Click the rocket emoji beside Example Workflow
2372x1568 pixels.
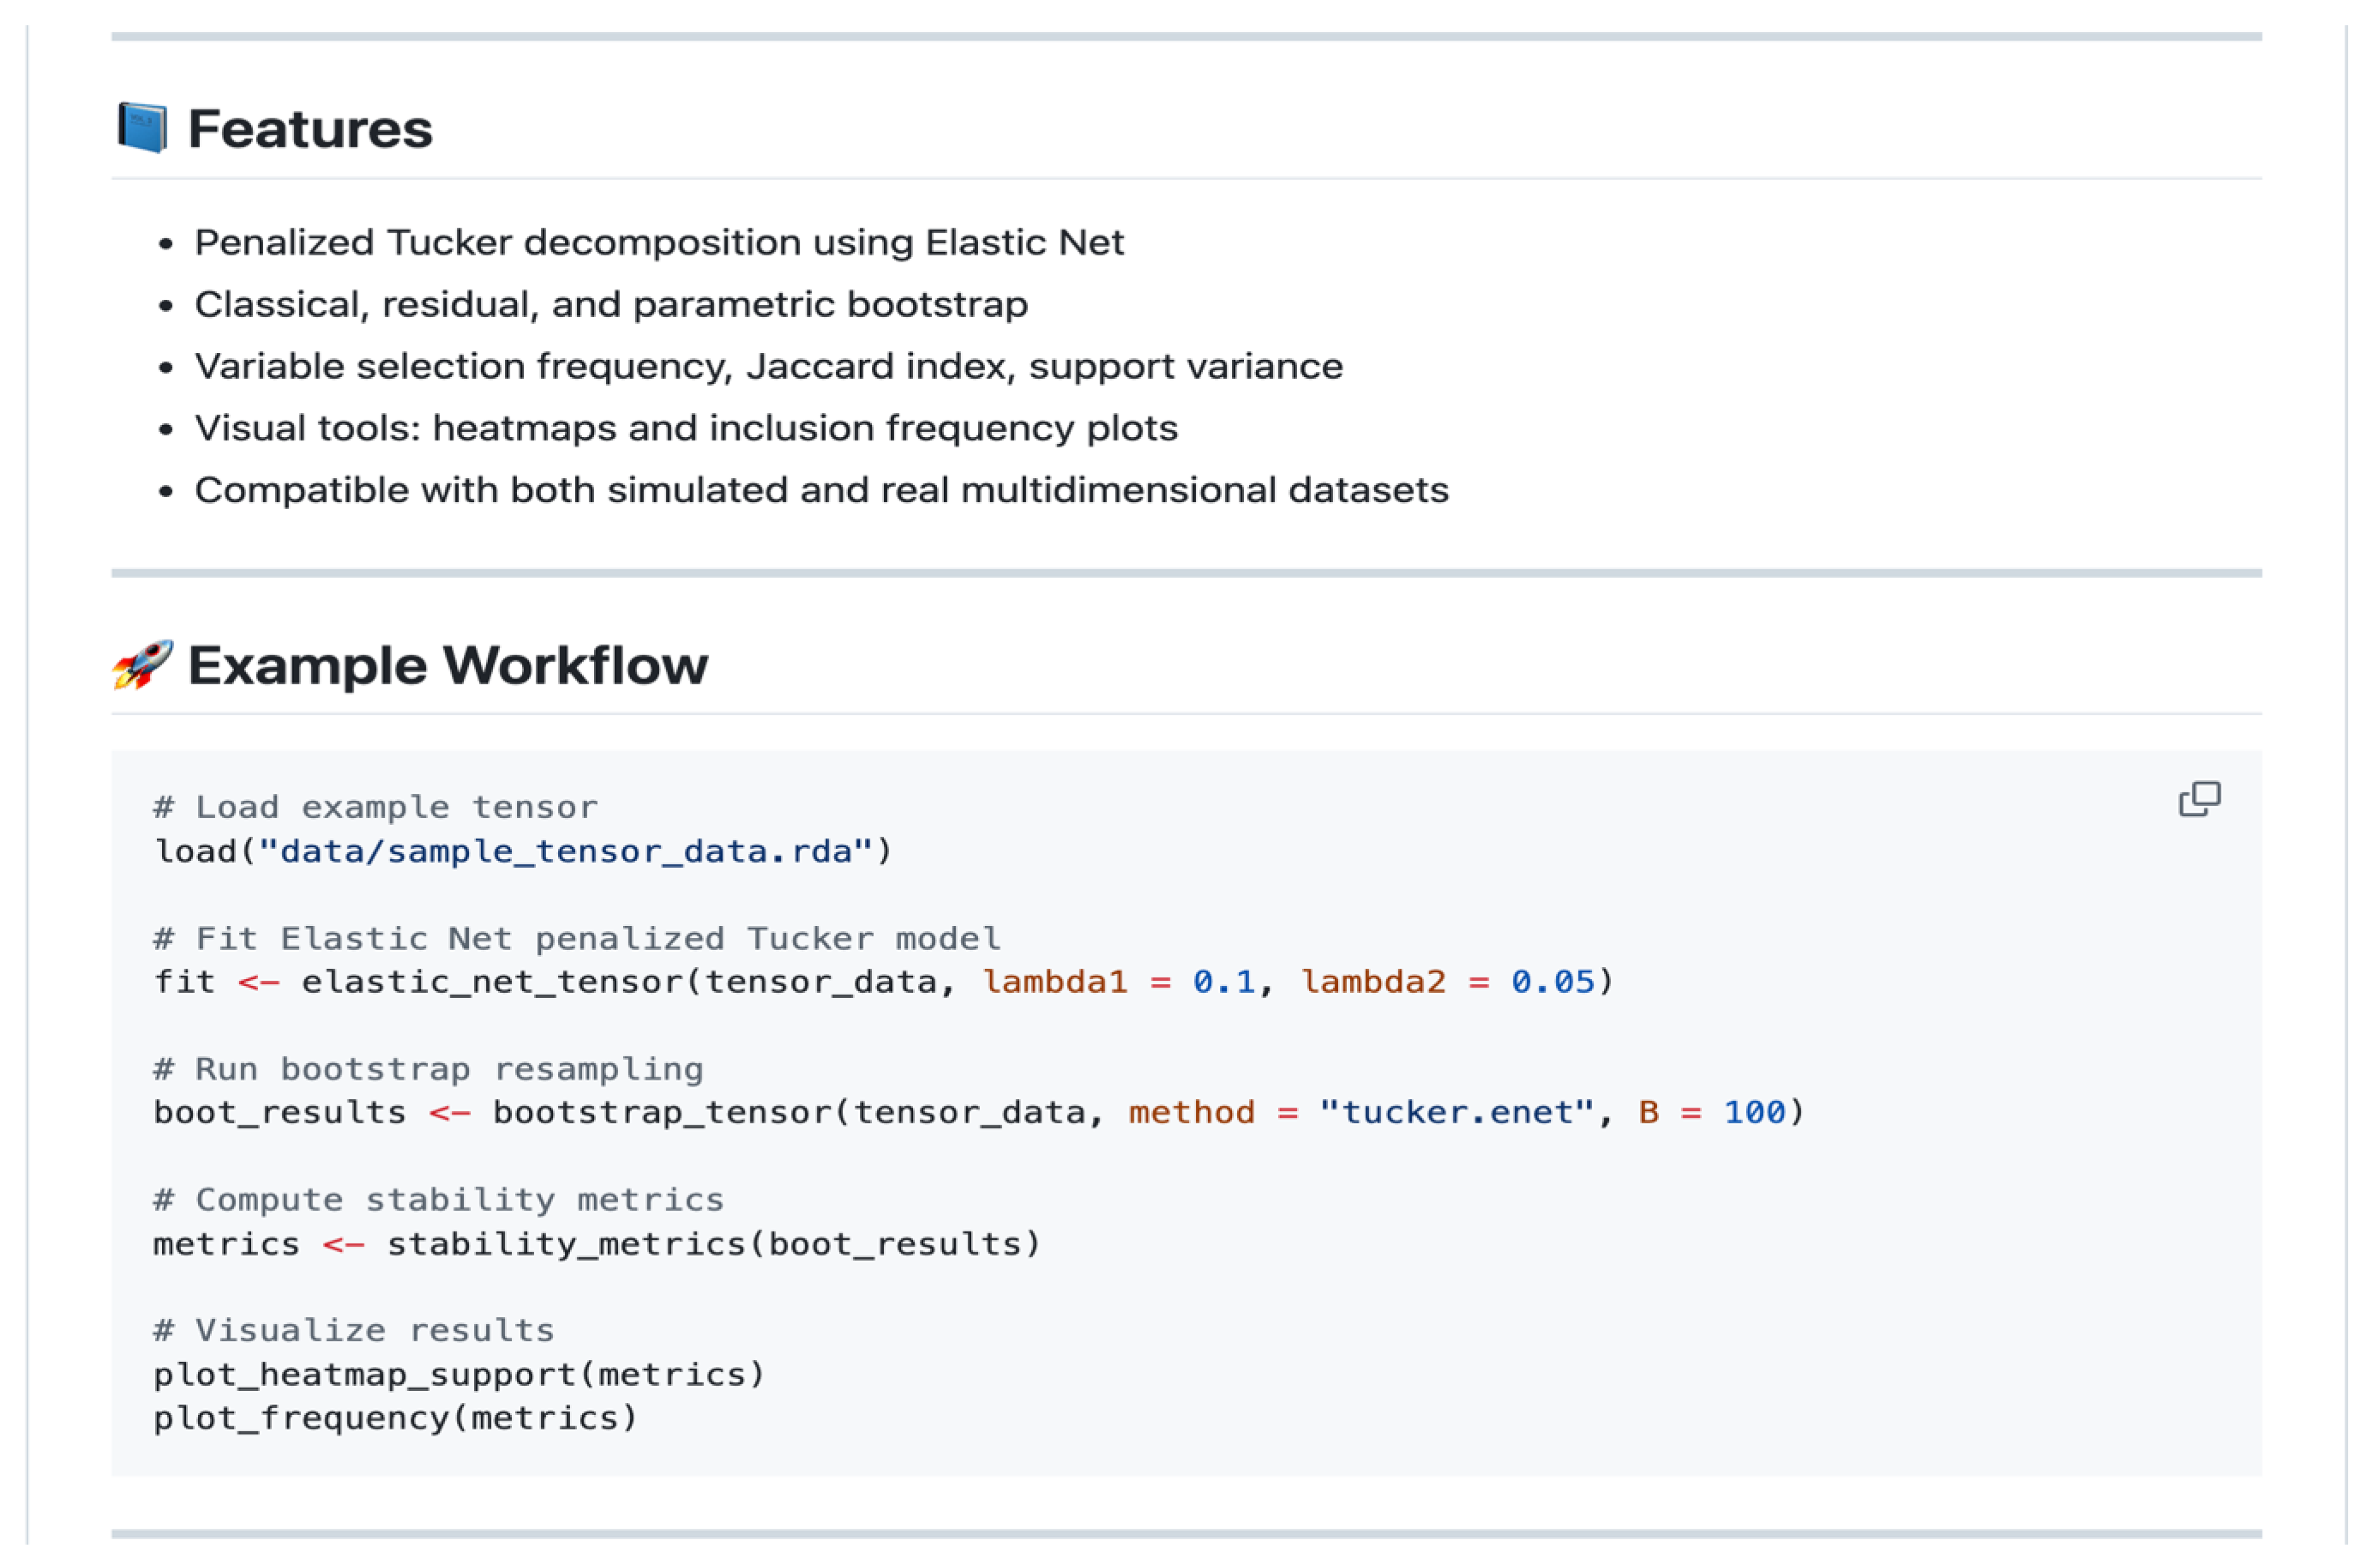click(142, 665)
